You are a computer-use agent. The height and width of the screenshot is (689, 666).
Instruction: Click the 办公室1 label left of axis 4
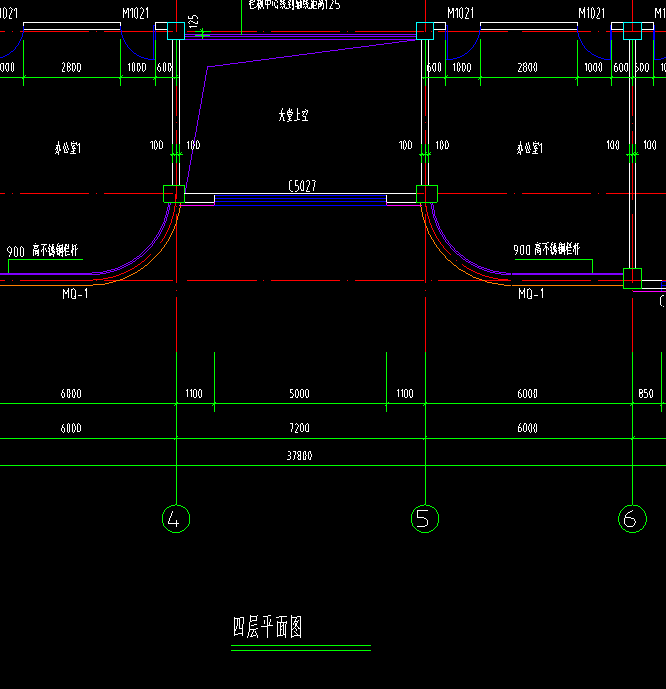68,148
